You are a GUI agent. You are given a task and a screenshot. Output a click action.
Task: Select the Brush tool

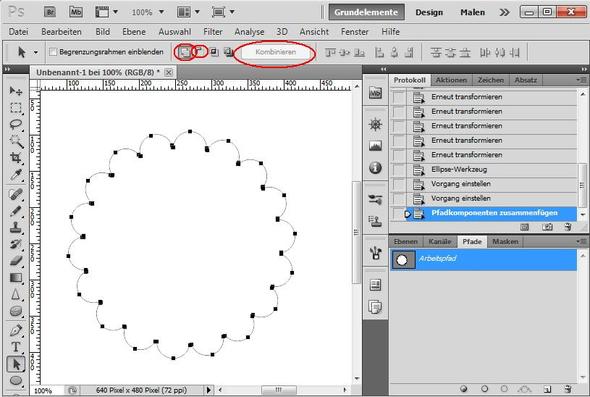click(15, 211)
